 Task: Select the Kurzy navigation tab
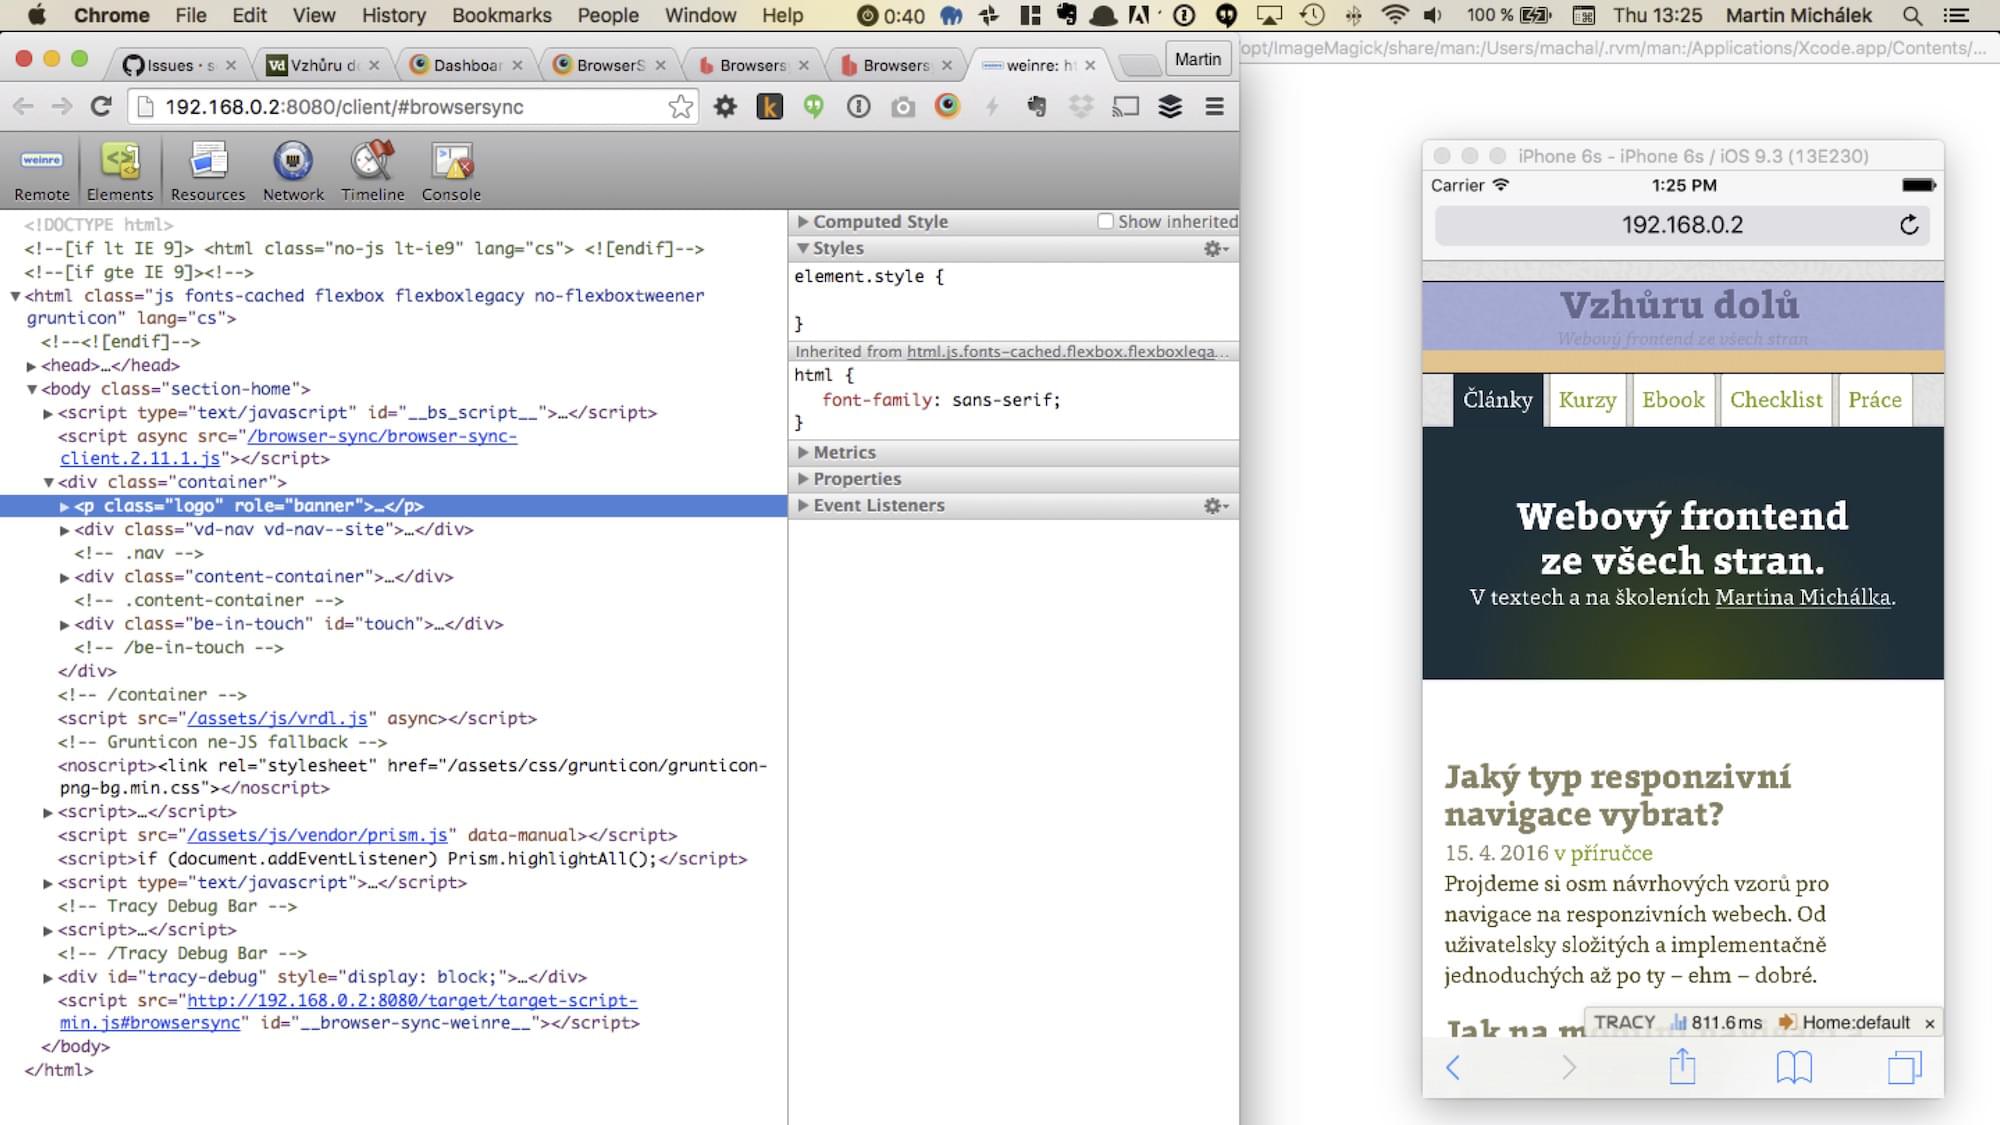click(x=1587, y=400)
